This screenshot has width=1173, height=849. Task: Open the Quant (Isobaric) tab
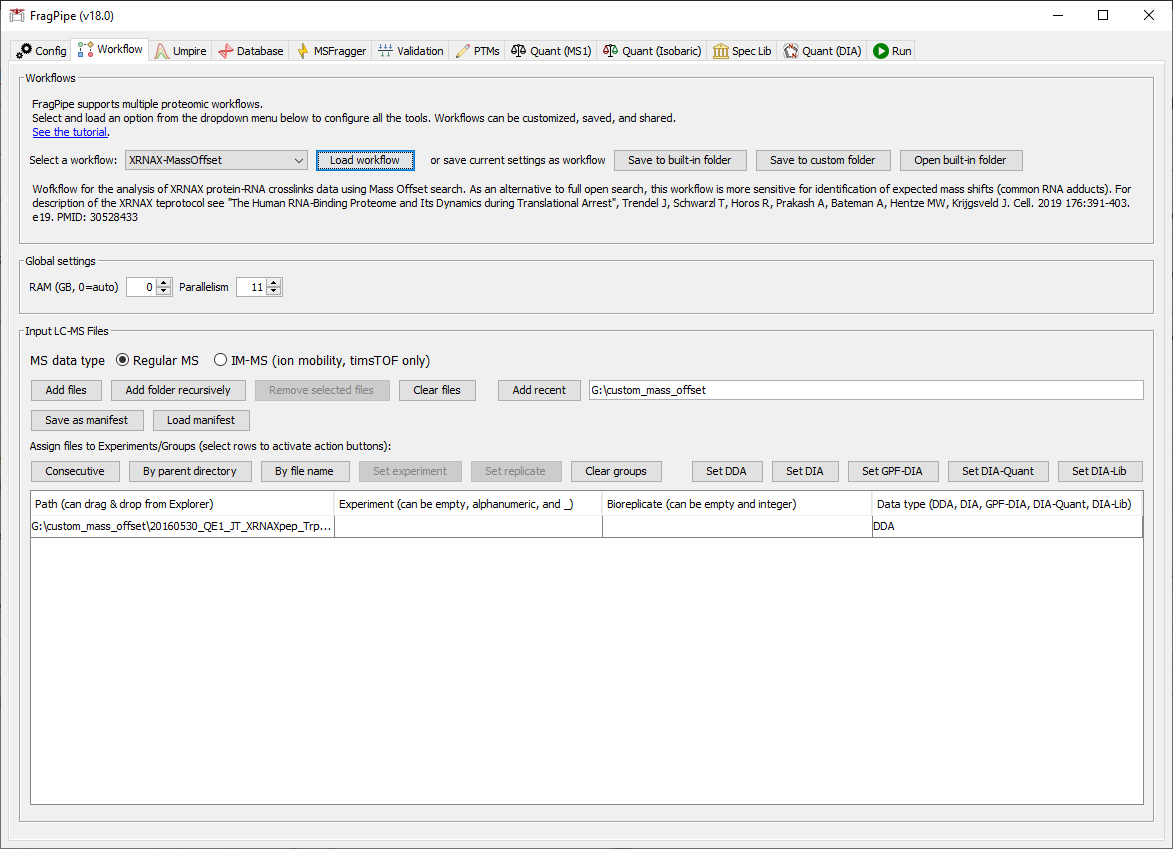tap(652, 51)
